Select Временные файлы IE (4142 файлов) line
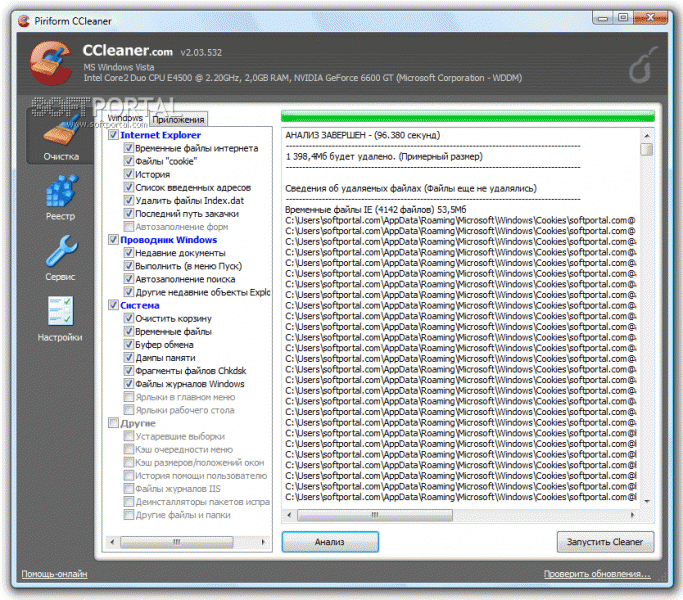Screen dimensions: 683x600 tap(375, 210)
